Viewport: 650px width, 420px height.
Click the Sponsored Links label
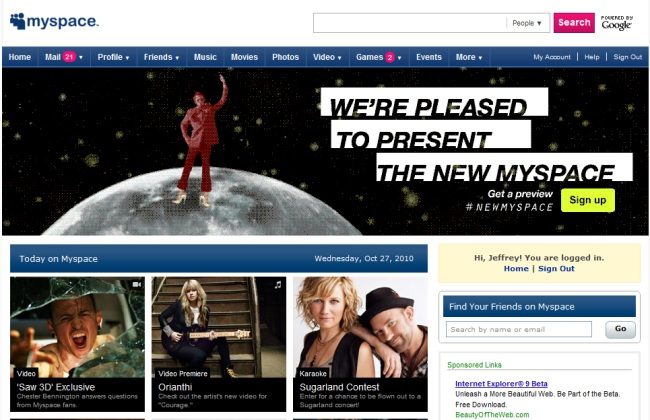(x=475, y=365)
